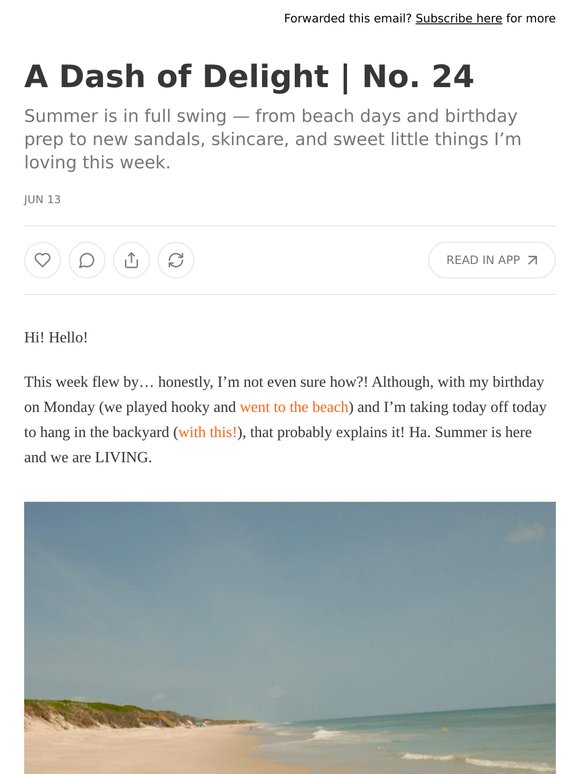
Task: Share the post using the upload arrow icon
Action: click(x=131, y=260)
